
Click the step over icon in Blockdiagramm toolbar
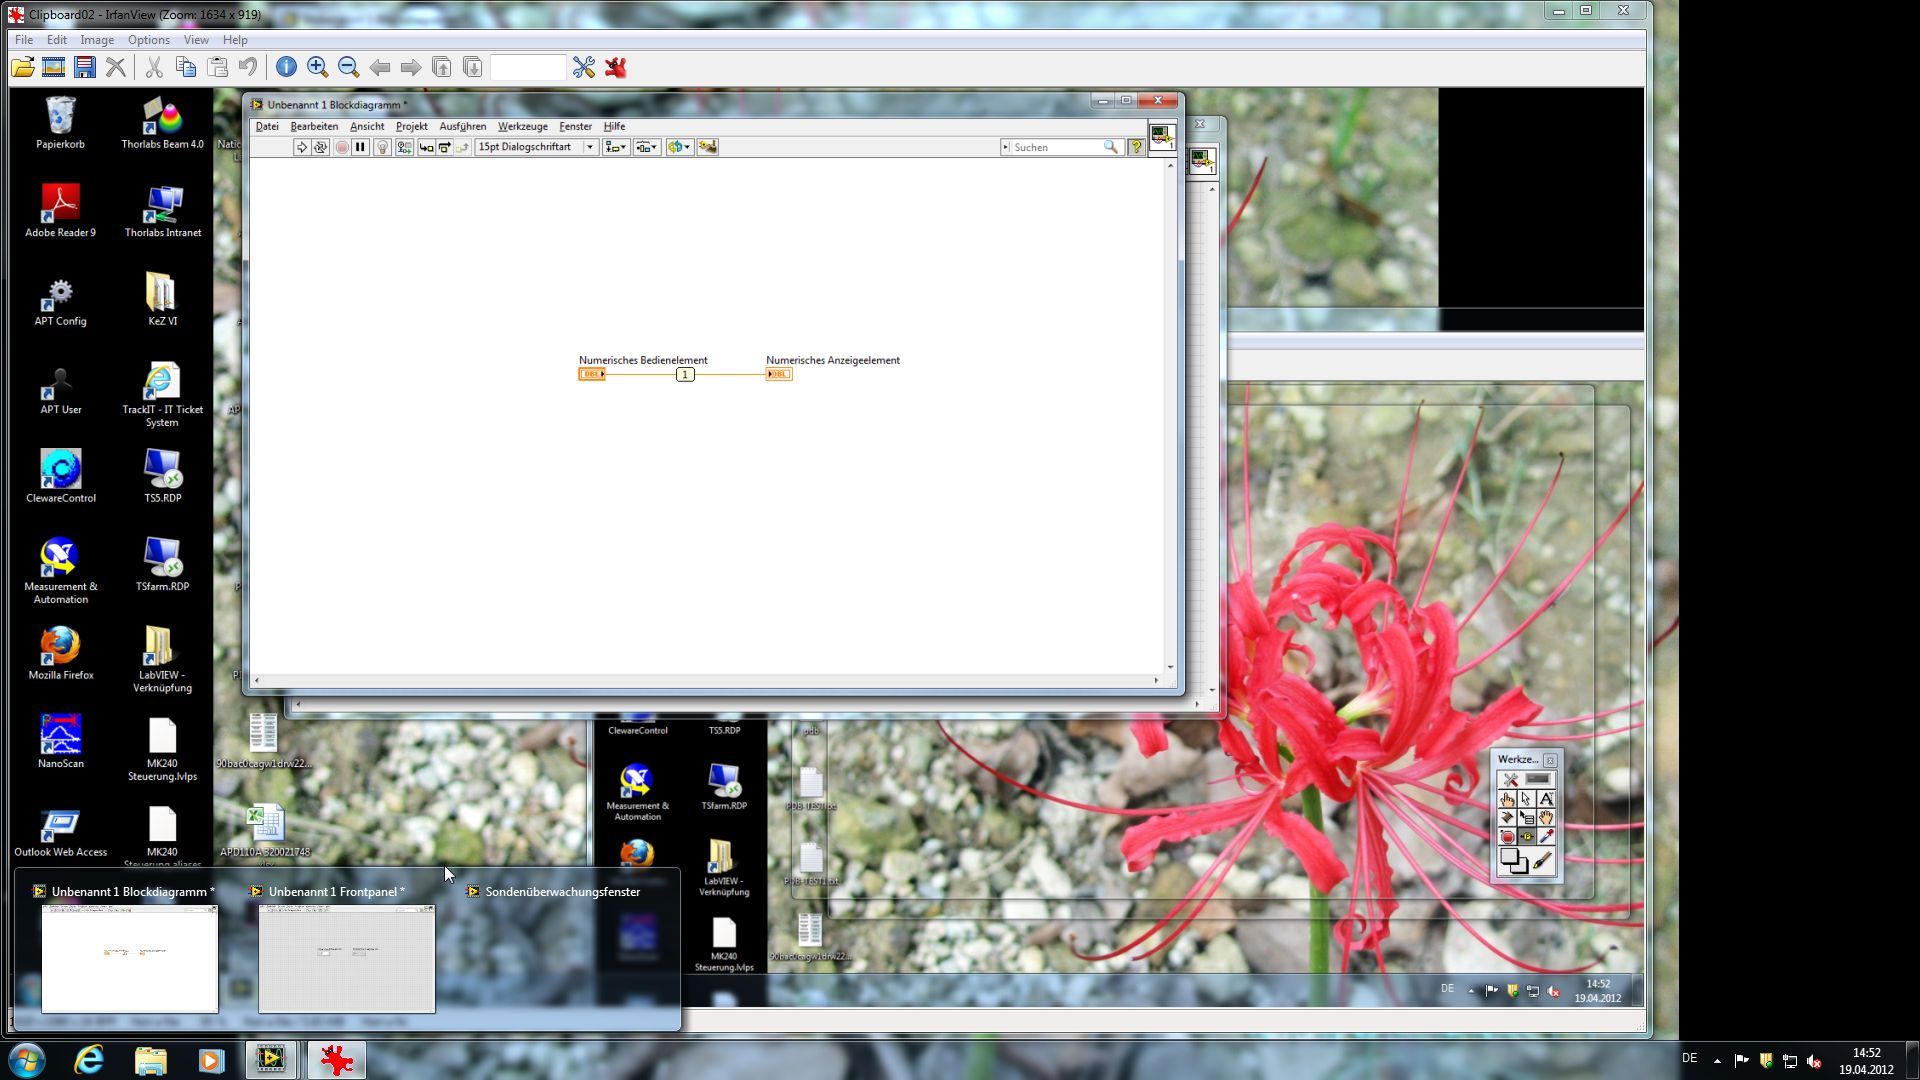[x=444, y=147]
